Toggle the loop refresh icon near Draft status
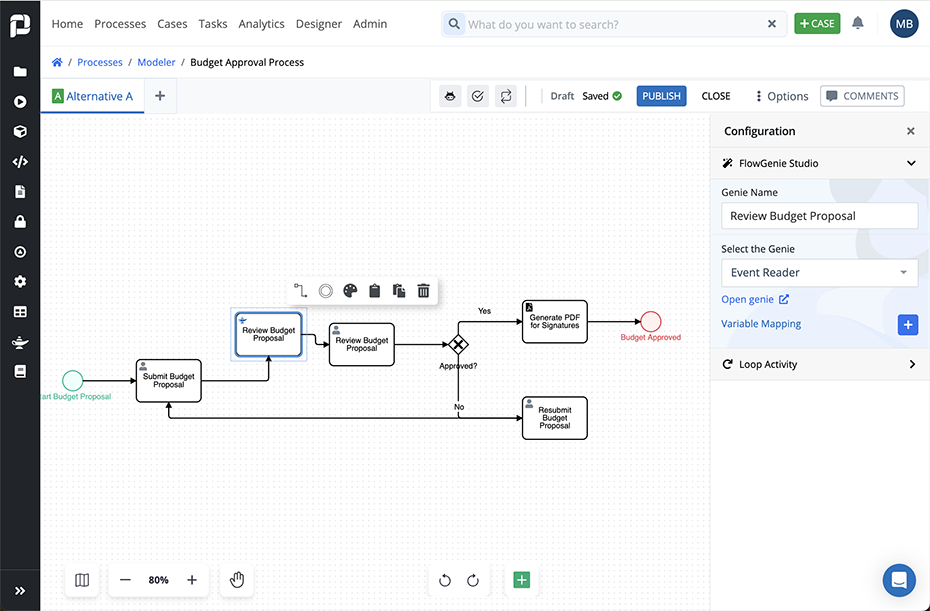This screenshot has height=611, width=930. (506, 95)
